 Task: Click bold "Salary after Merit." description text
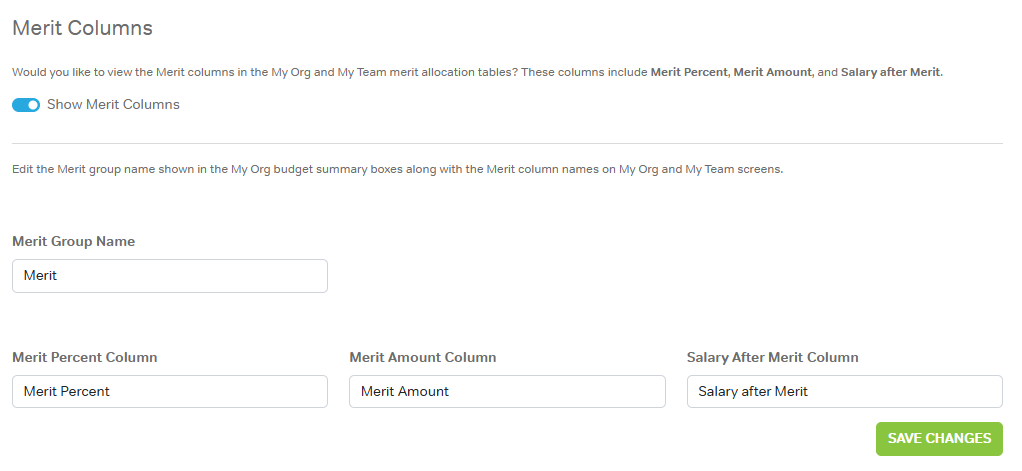click(891, 73)
